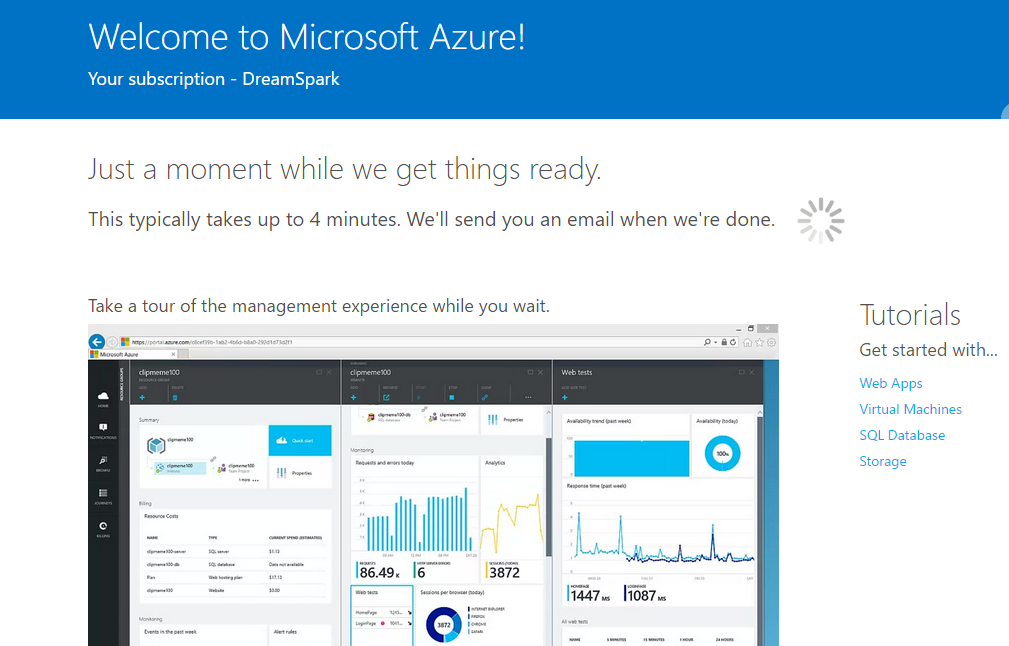
Task: Click 'Just a moment while we get things ready.'
Action: (x=344, y=170)
